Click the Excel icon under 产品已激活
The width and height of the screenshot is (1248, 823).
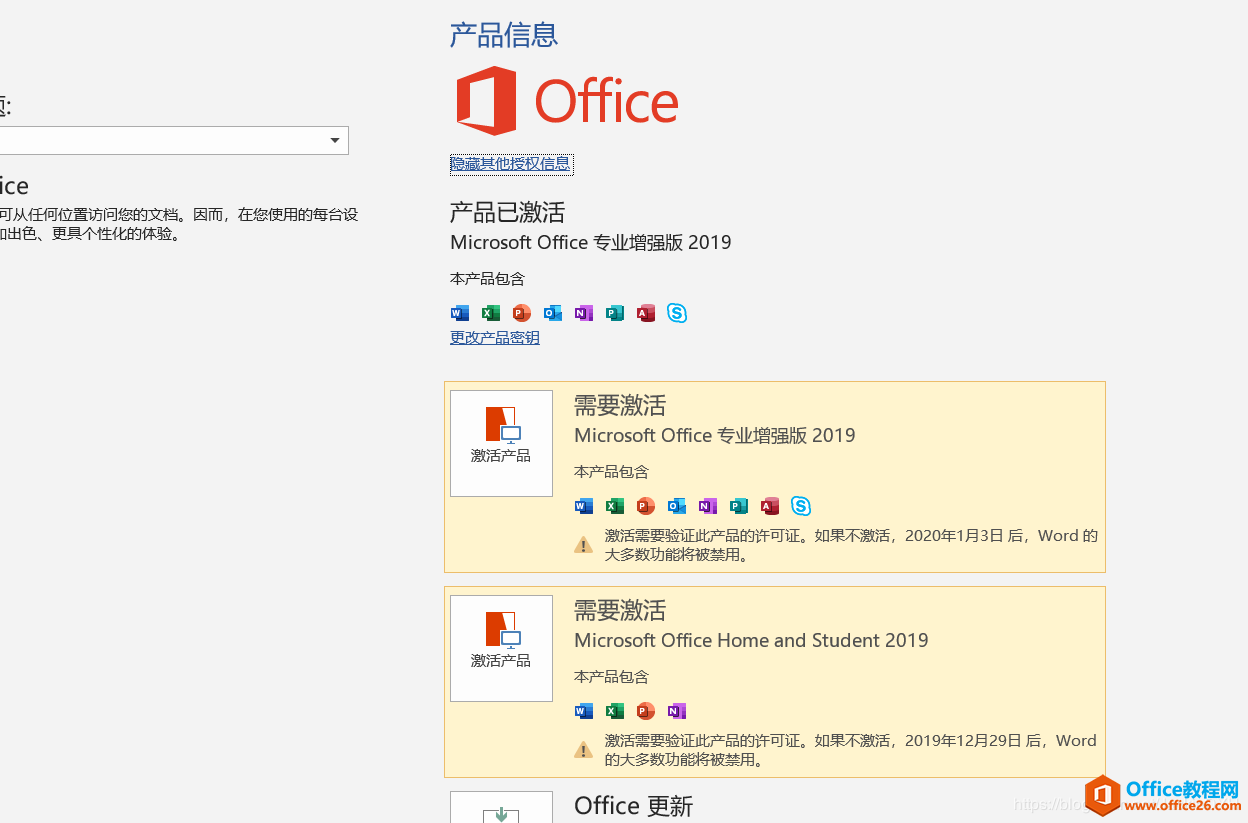(x=491, y=313)
